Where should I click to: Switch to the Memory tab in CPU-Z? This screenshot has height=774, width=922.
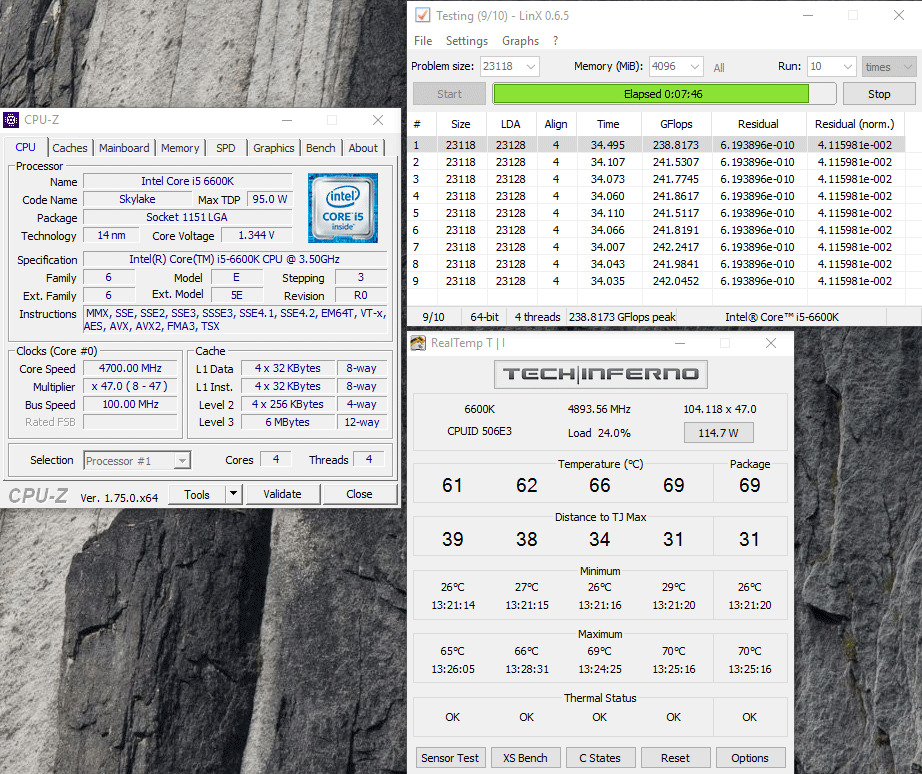pyautogui.click(x=180, y=148)
